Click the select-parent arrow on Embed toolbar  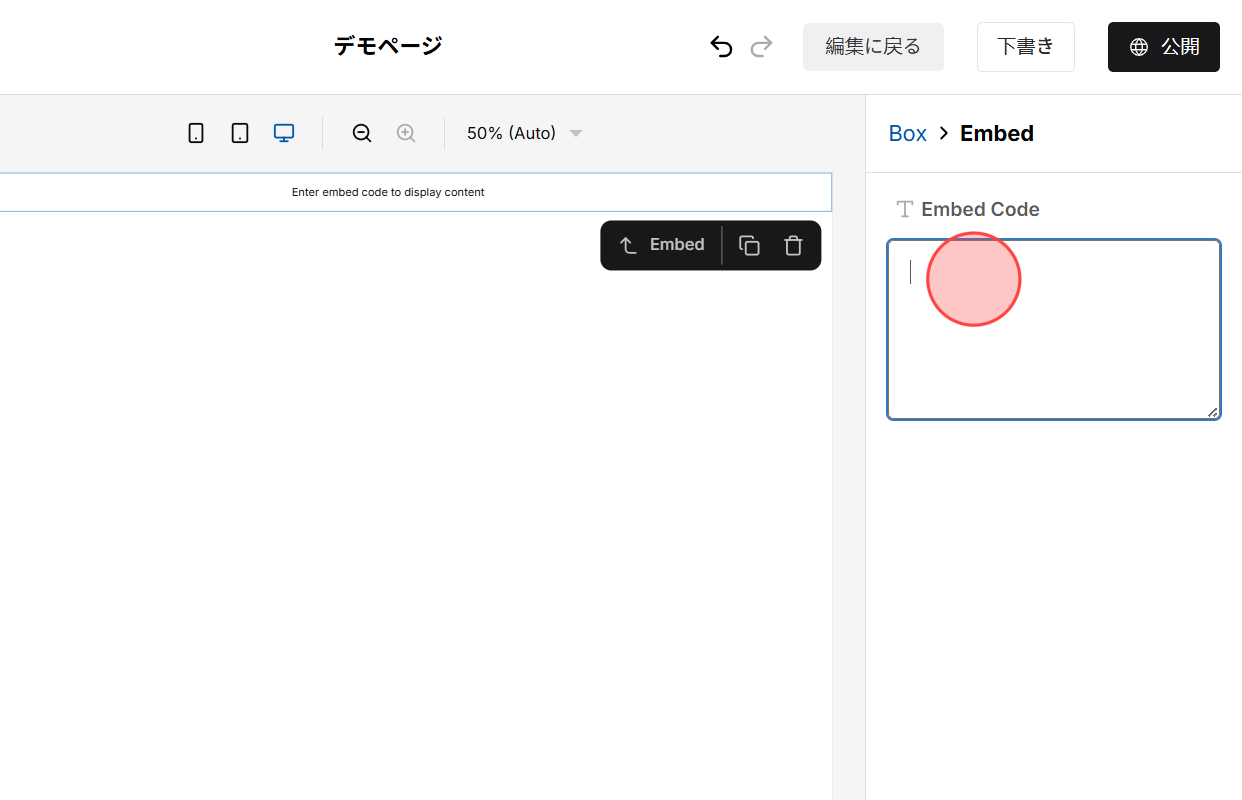[x=628, y=244]
